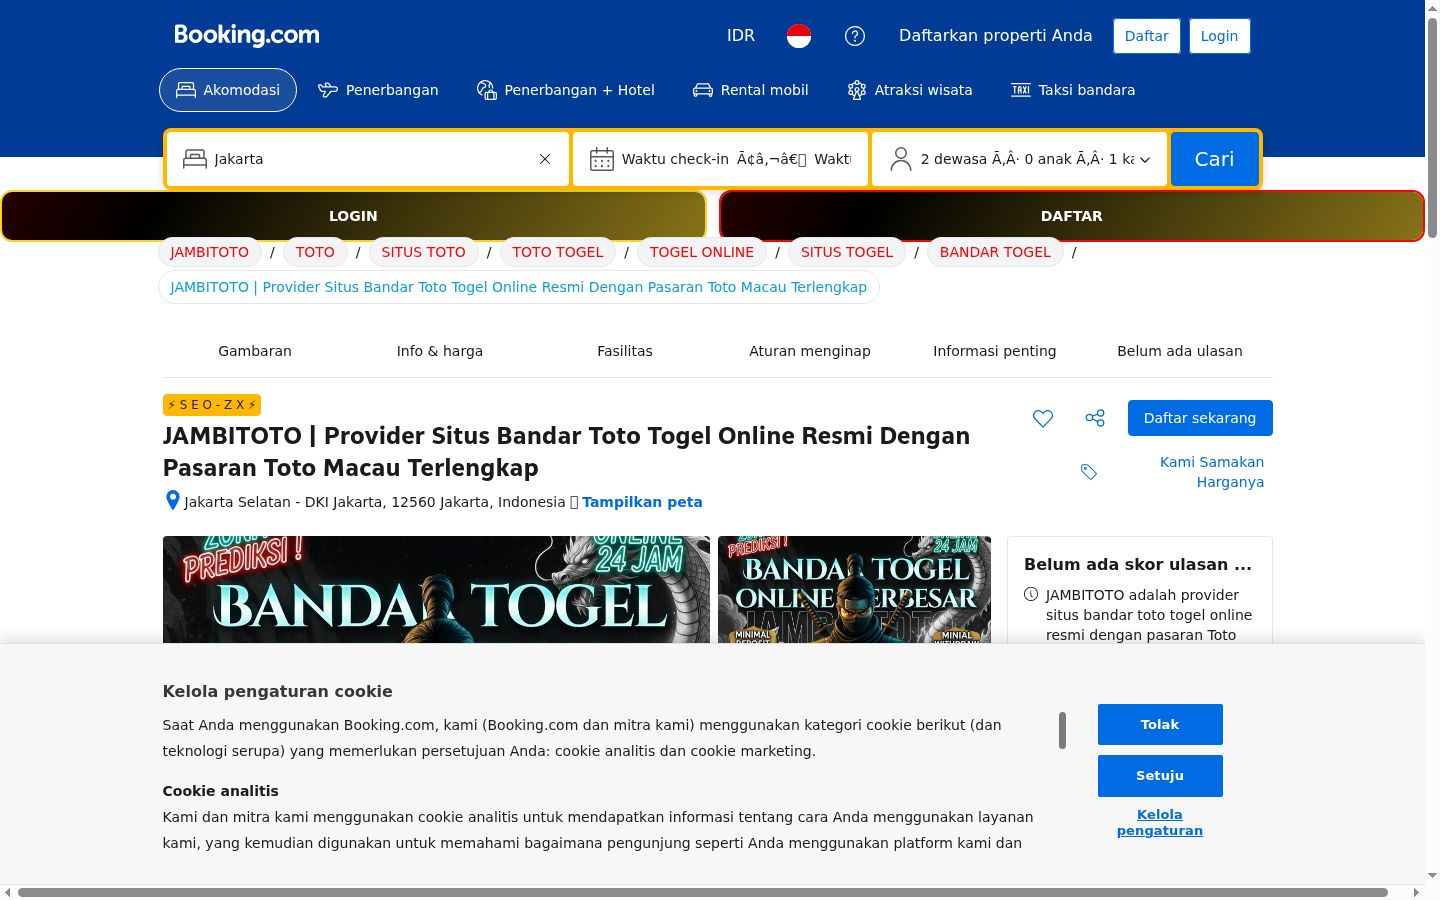Viewport: 1440px width, 900px height.
Task: Go to Info & harga tab
Action: click(440, 351)
